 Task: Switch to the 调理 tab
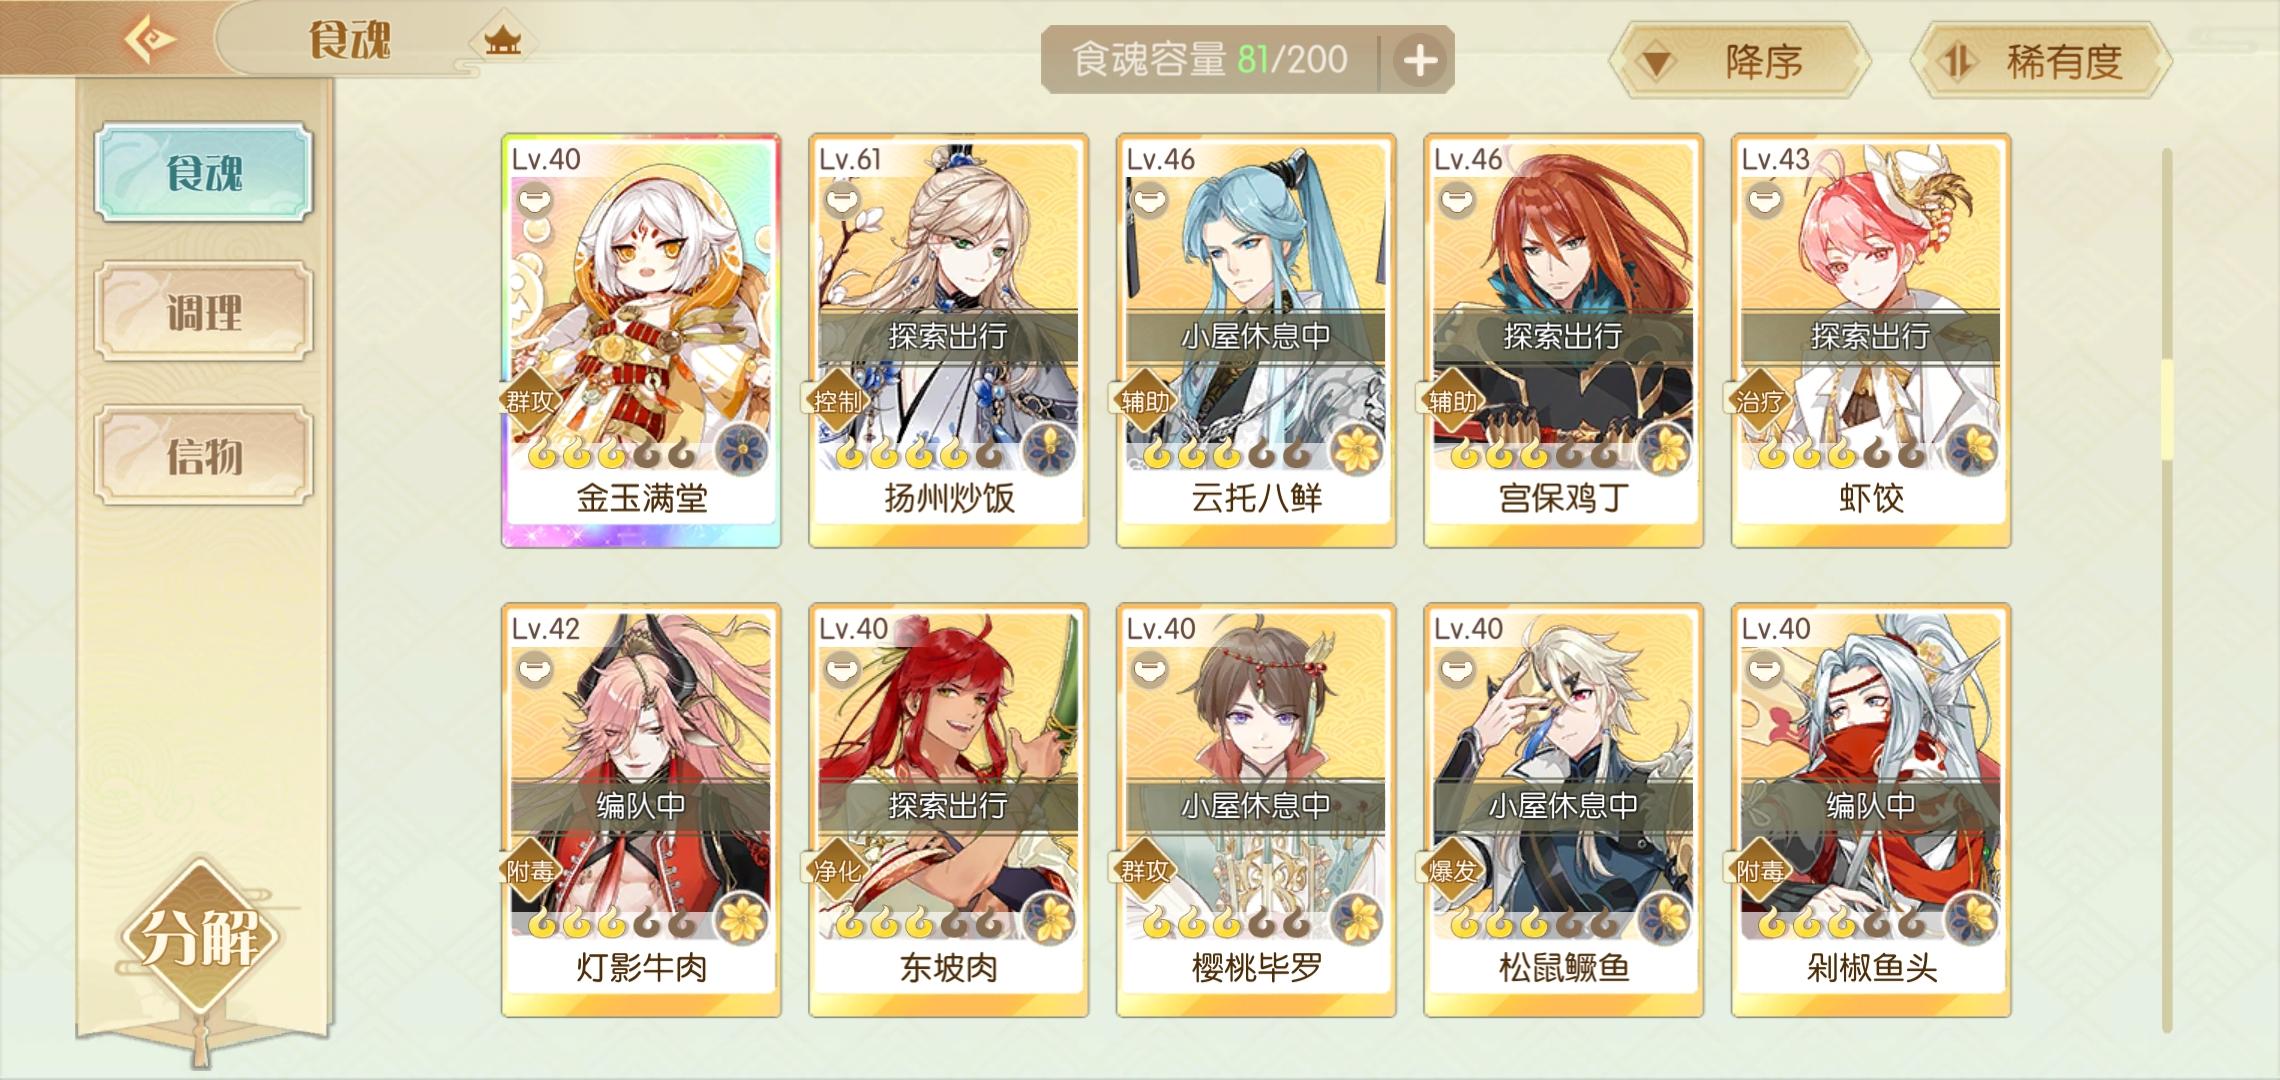(x=204, y=312)
